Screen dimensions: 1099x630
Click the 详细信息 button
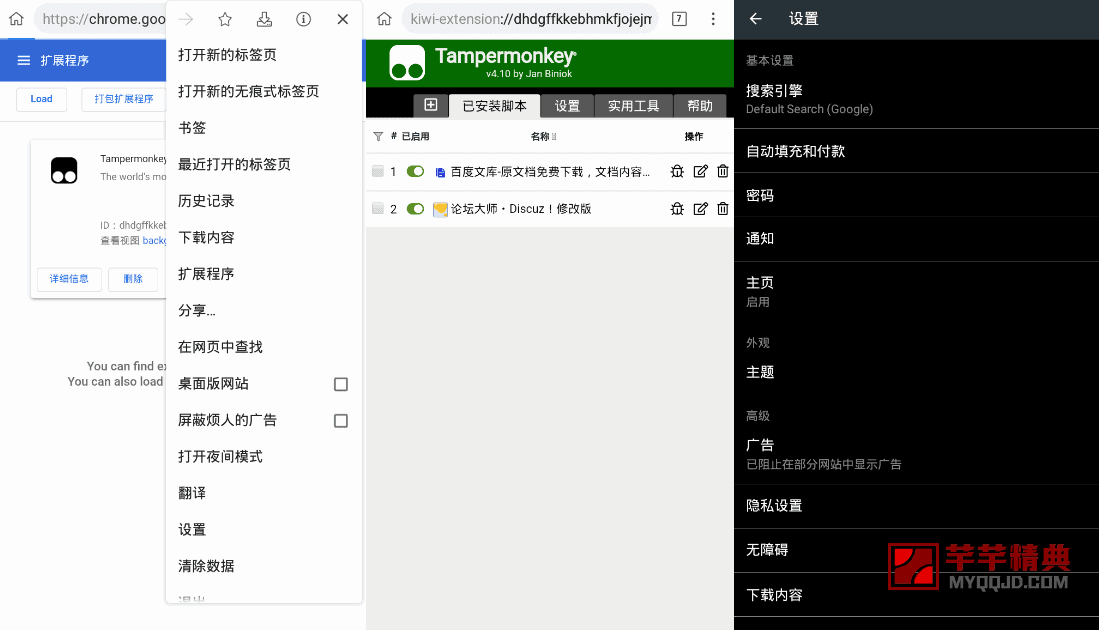tap(69, 279)
